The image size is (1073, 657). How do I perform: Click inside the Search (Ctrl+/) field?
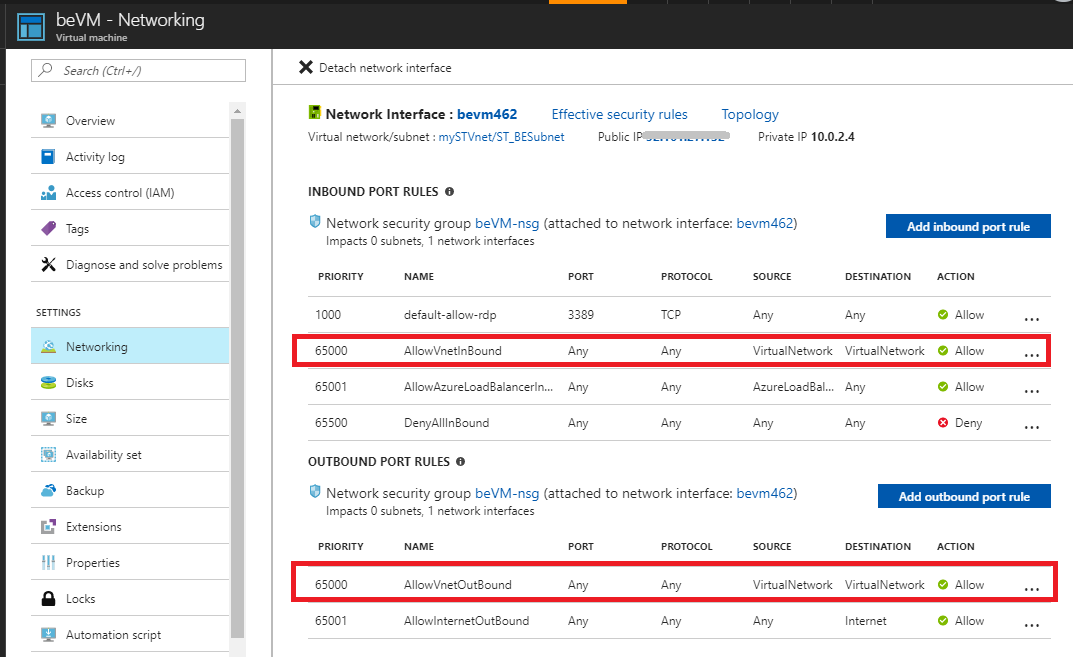click(x=150, y=71)
